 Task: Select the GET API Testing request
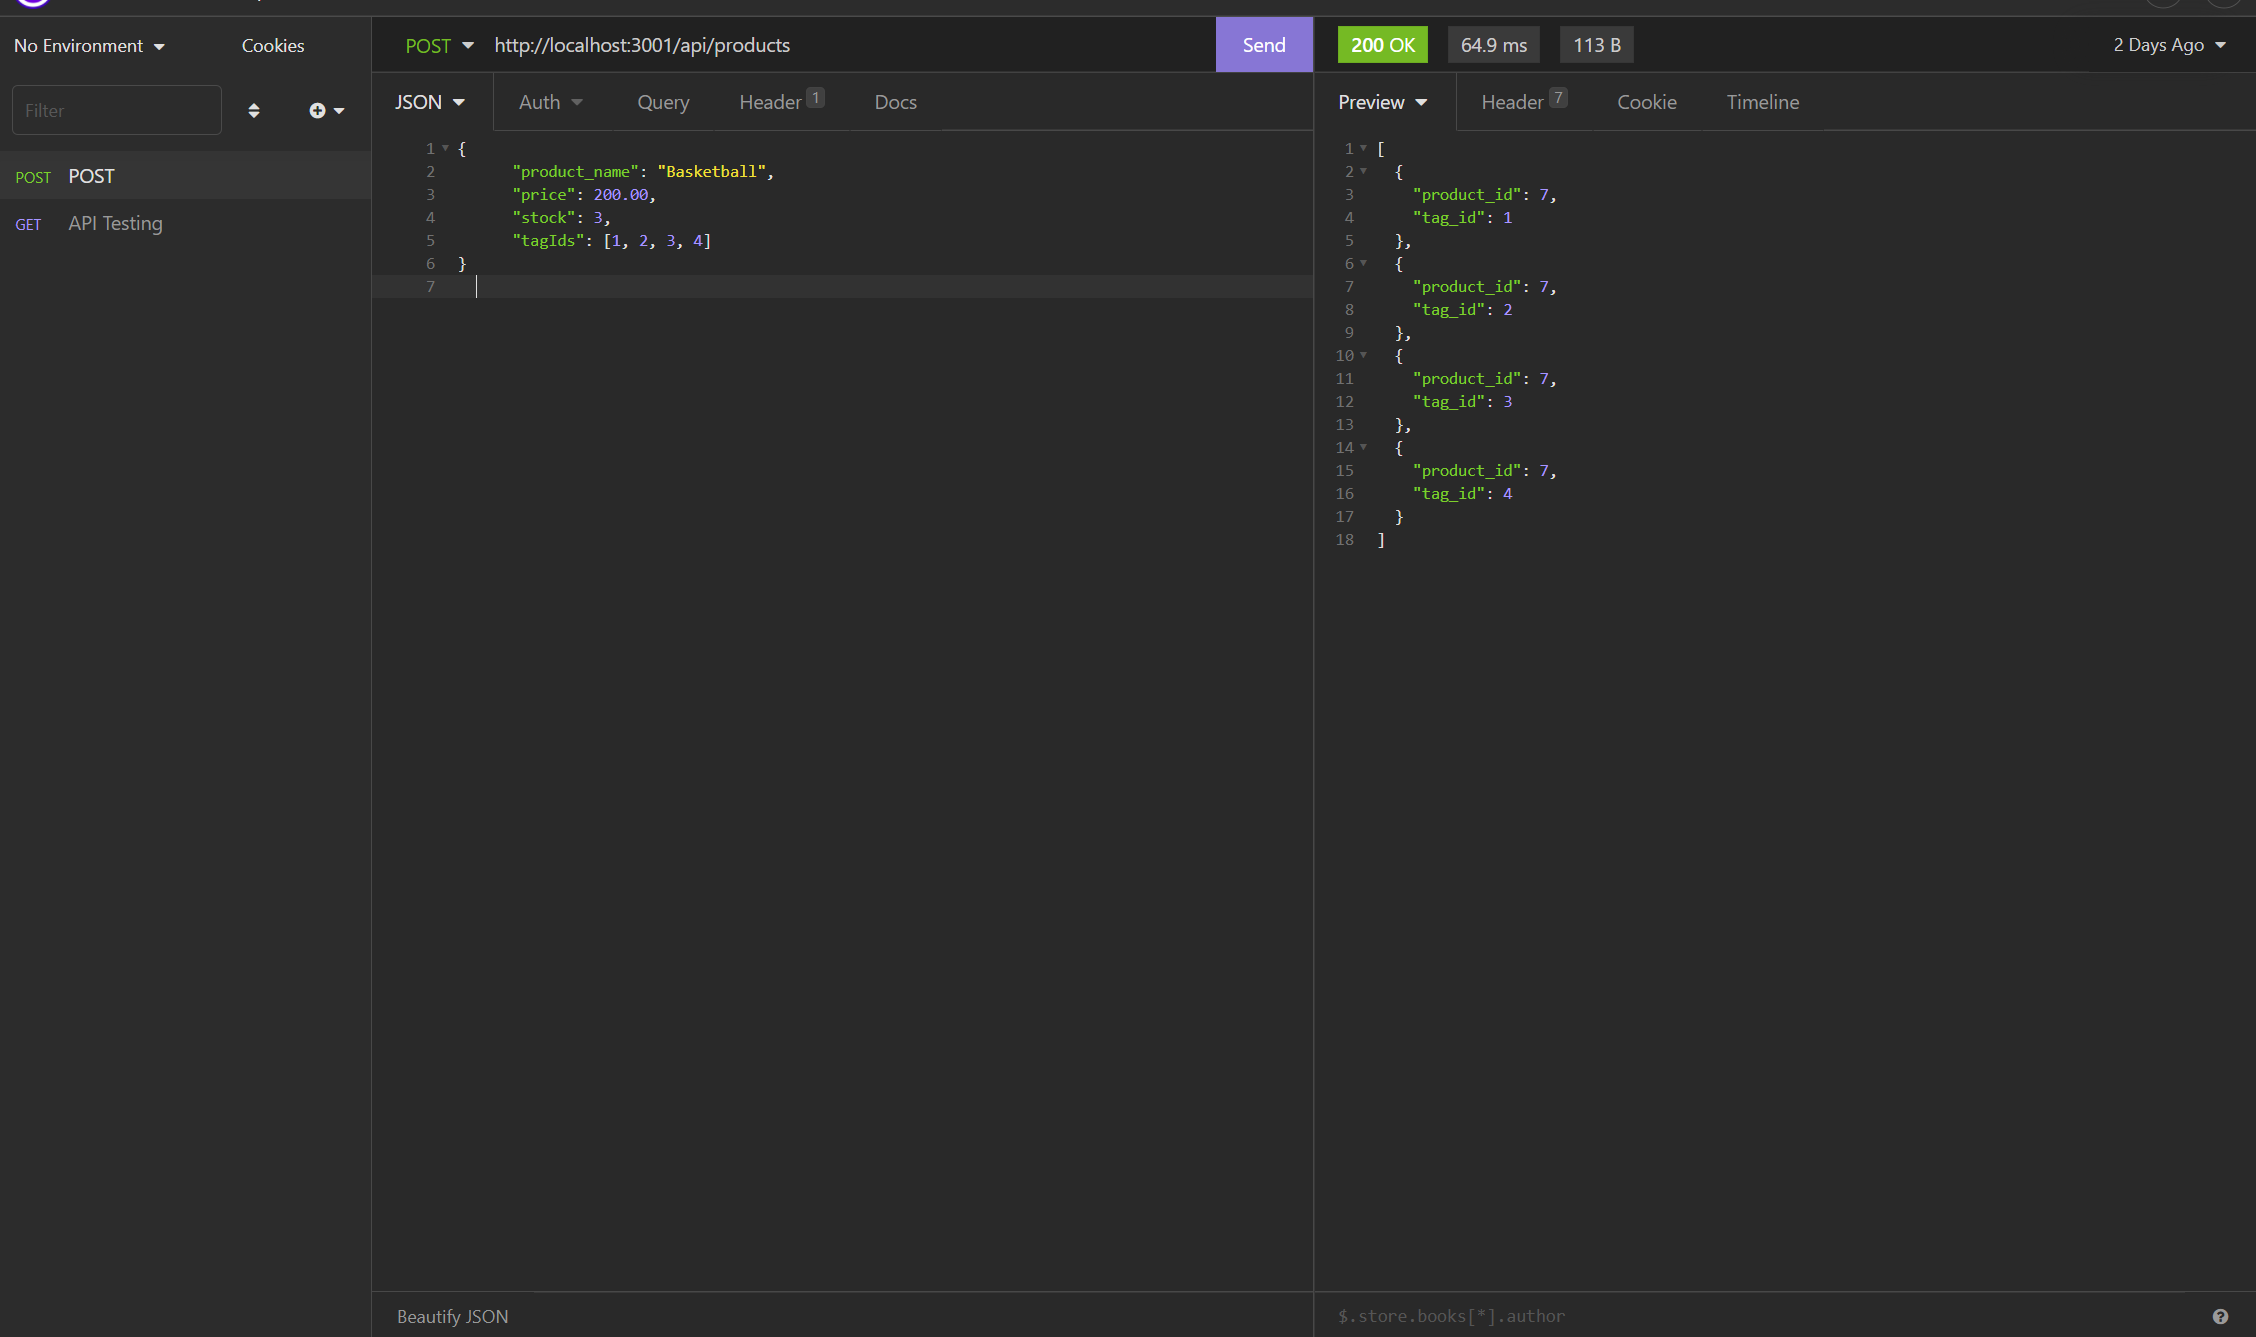point(115,223)
